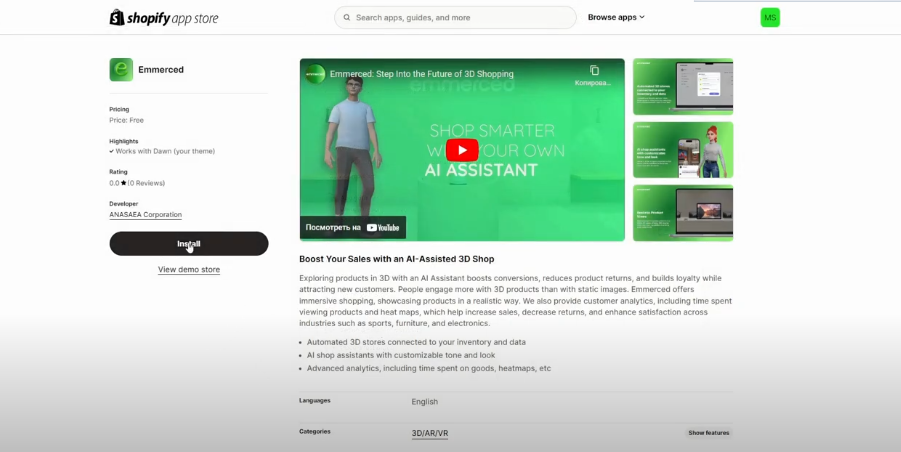
Task: Click the rating star icon
Action: click(124, 183)
